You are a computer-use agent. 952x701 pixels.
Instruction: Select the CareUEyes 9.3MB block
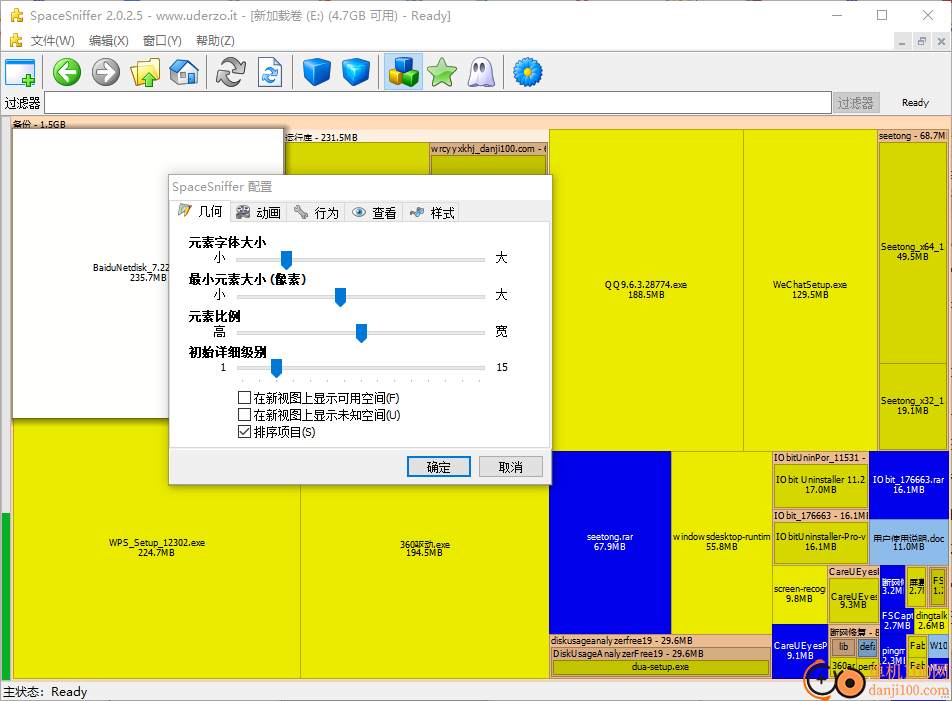[853, 601]
